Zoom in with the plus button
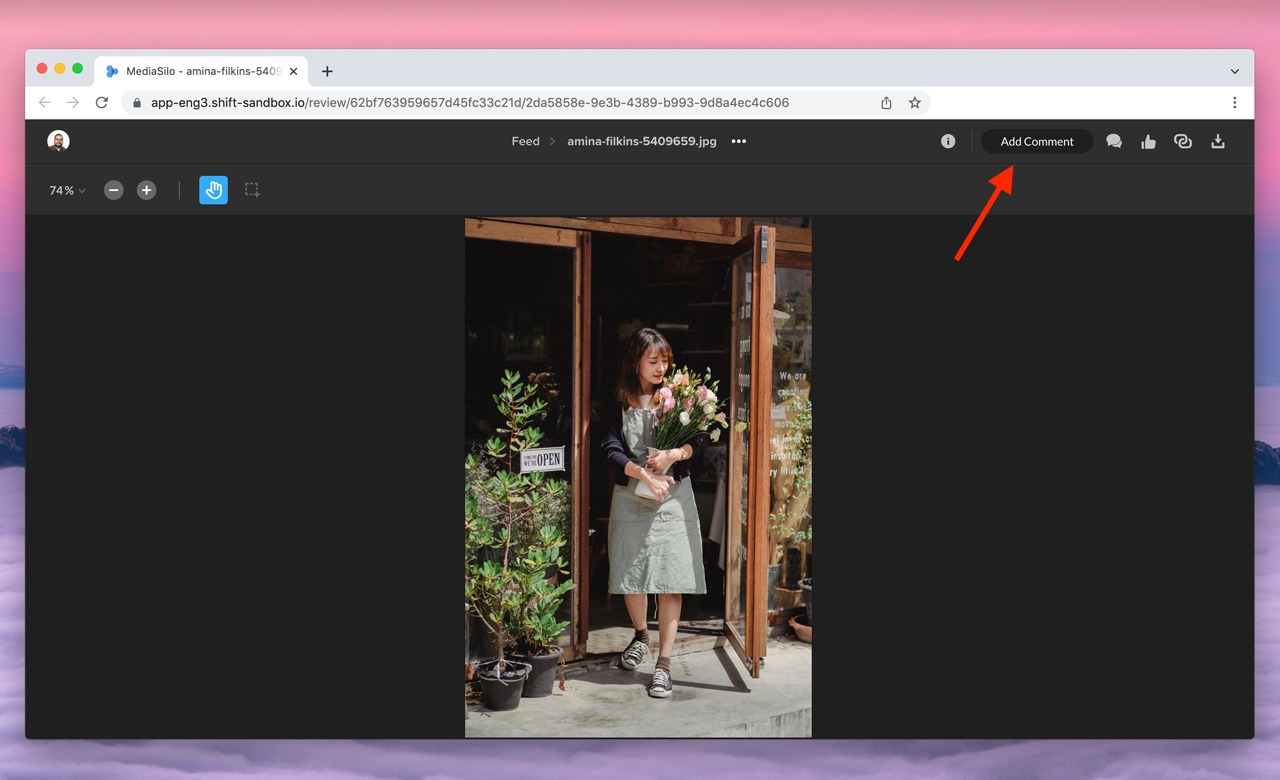Image resolution: width=1280 pixels, height=780 pixels. tap(147, 190)
